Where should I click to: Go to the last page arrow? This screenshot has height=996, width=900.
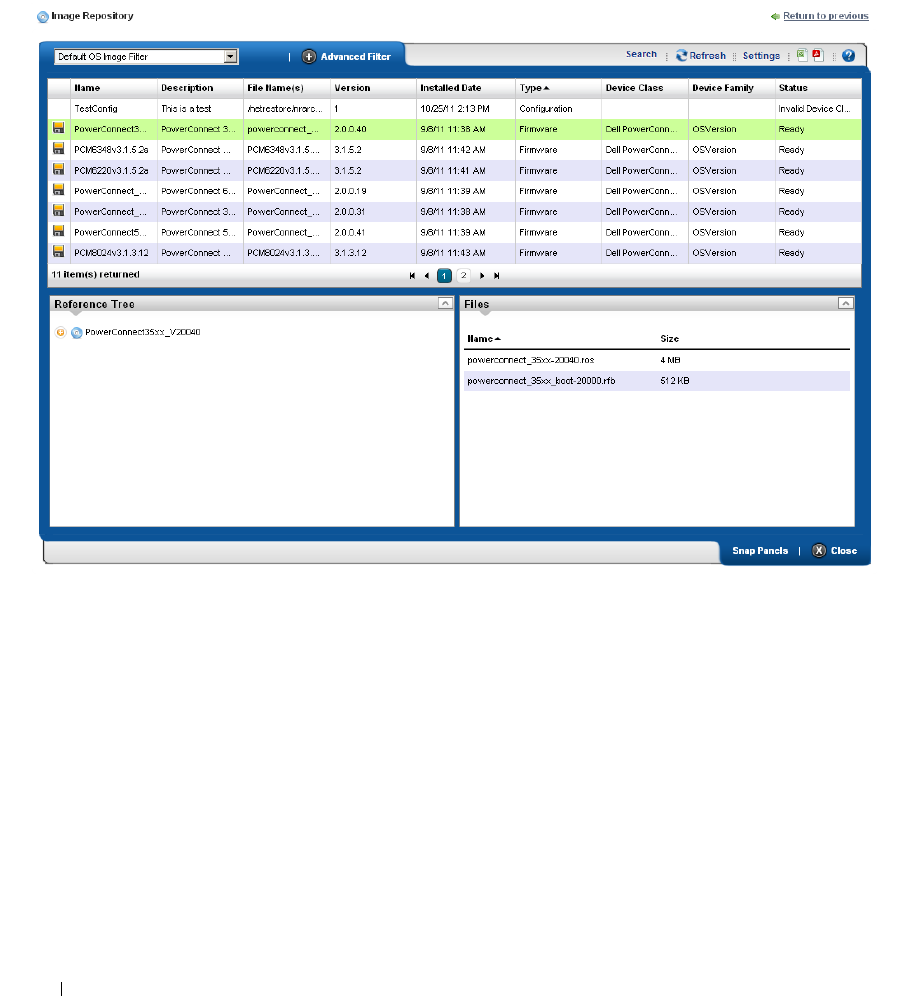(497, 276)
